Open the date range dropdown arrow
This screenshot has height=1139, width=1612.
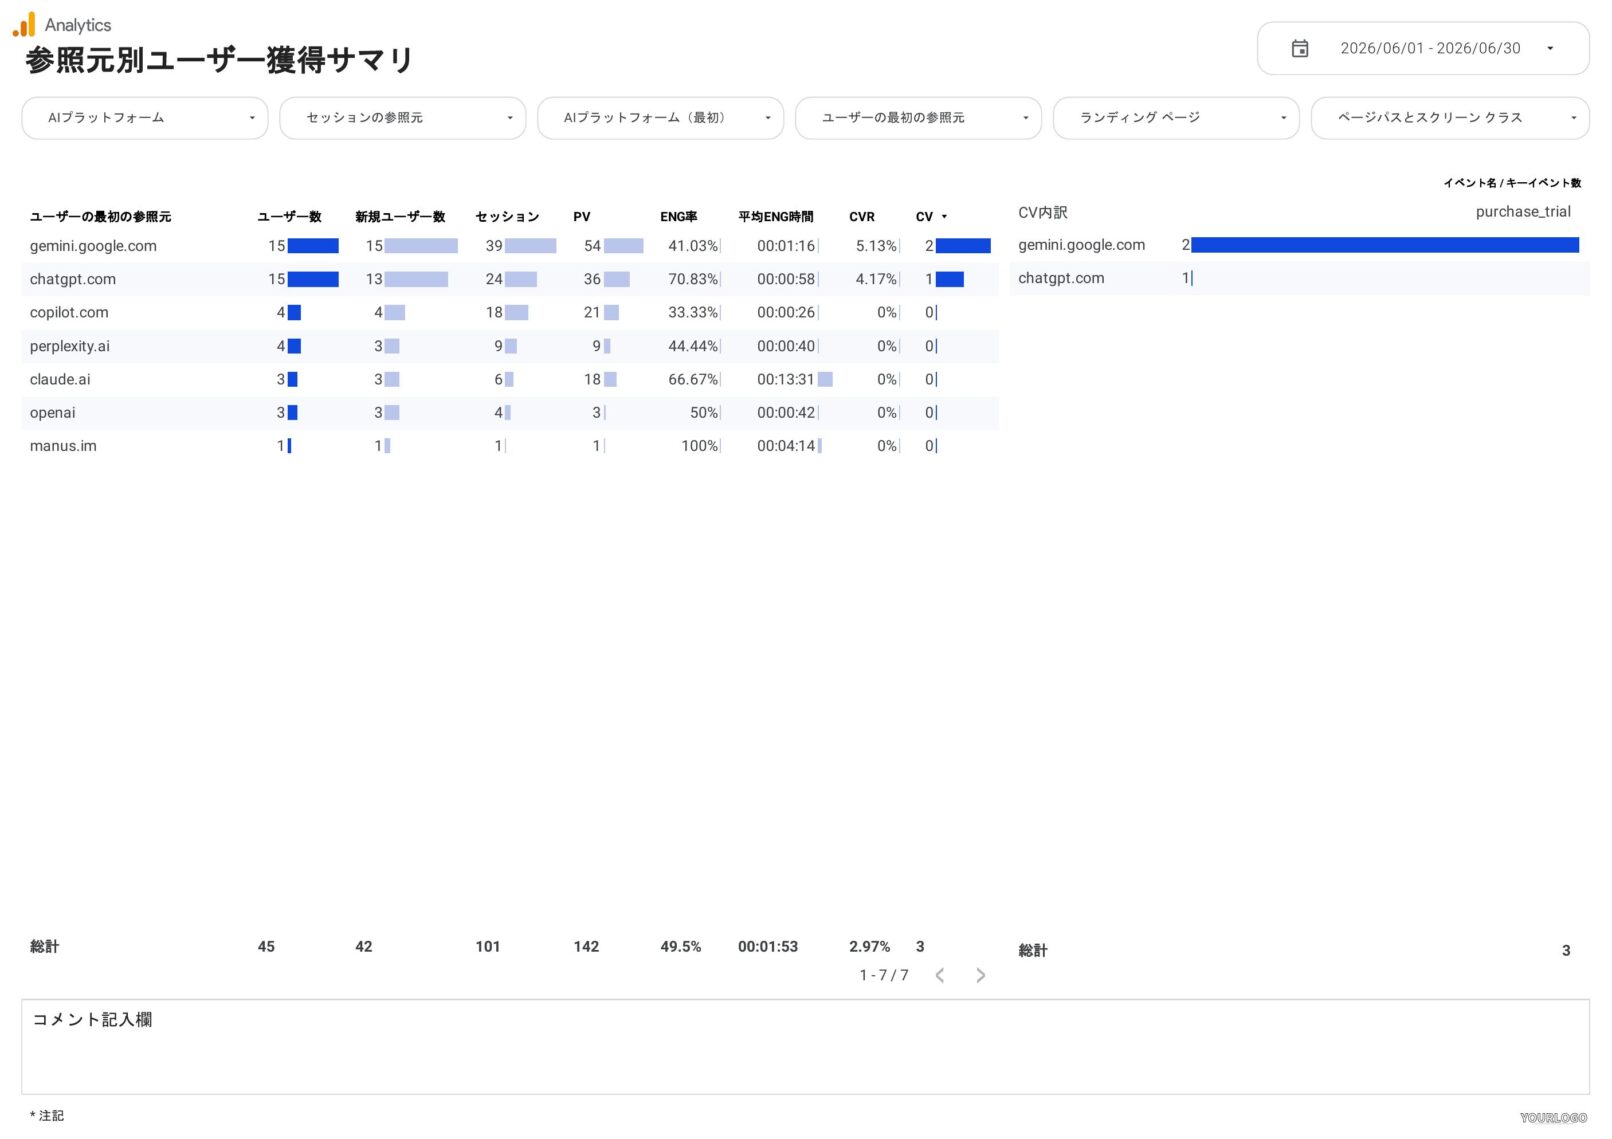(x=1550, y=48)
